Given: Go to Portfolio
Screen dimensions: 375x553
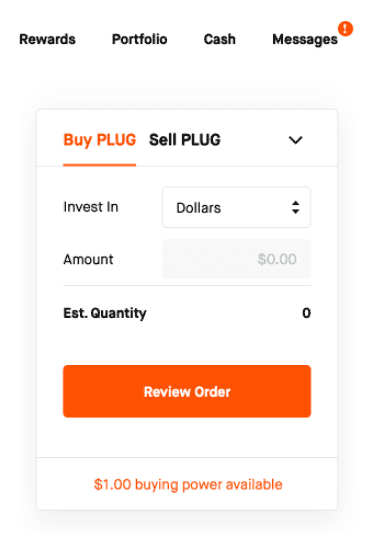Looking at the screenshot, I should pyautogui.click(x=139, y=39).
